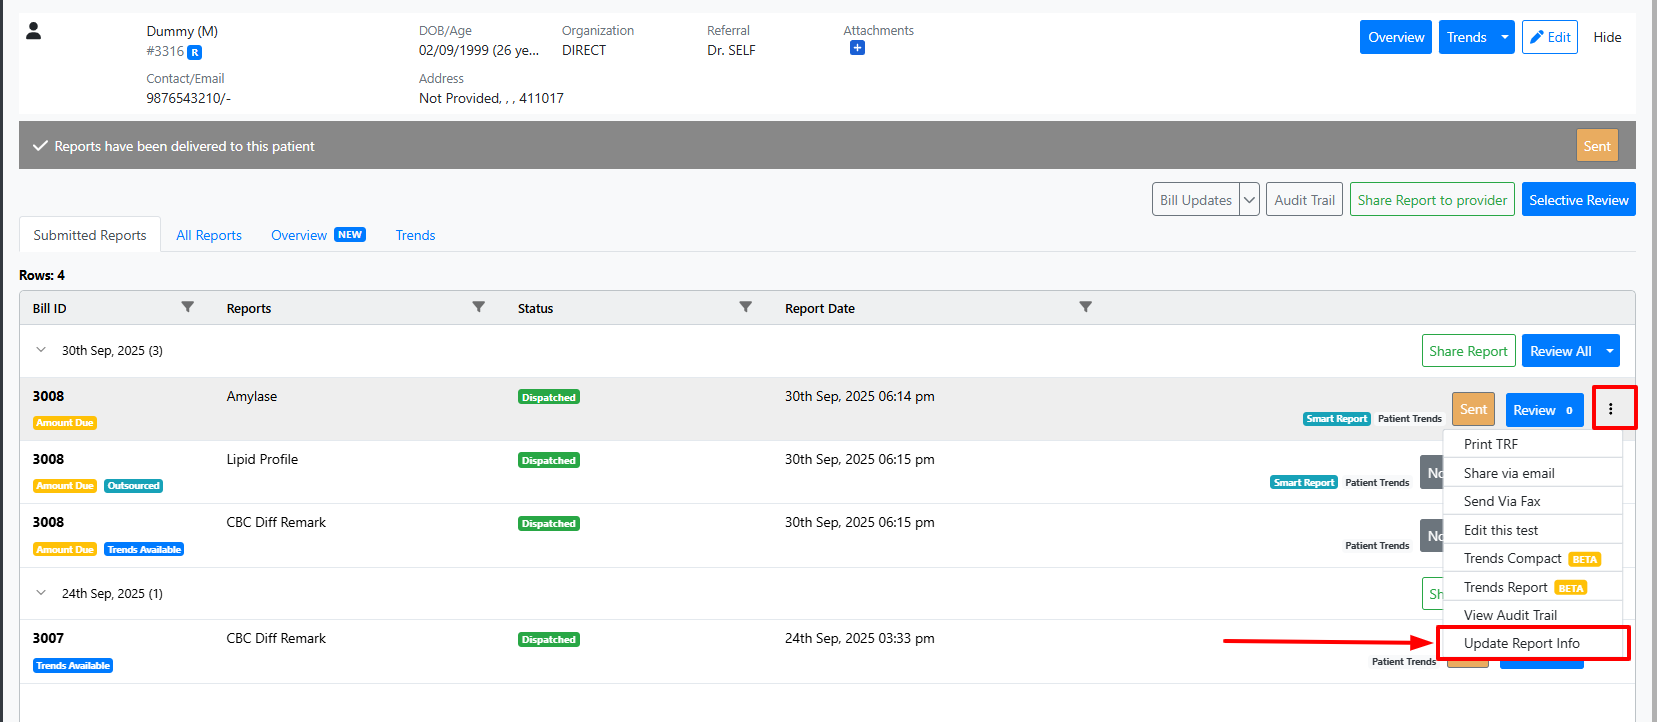Open the Bill ID column filter
This screenshot has width=1657, height=722.
coord(187,307)
